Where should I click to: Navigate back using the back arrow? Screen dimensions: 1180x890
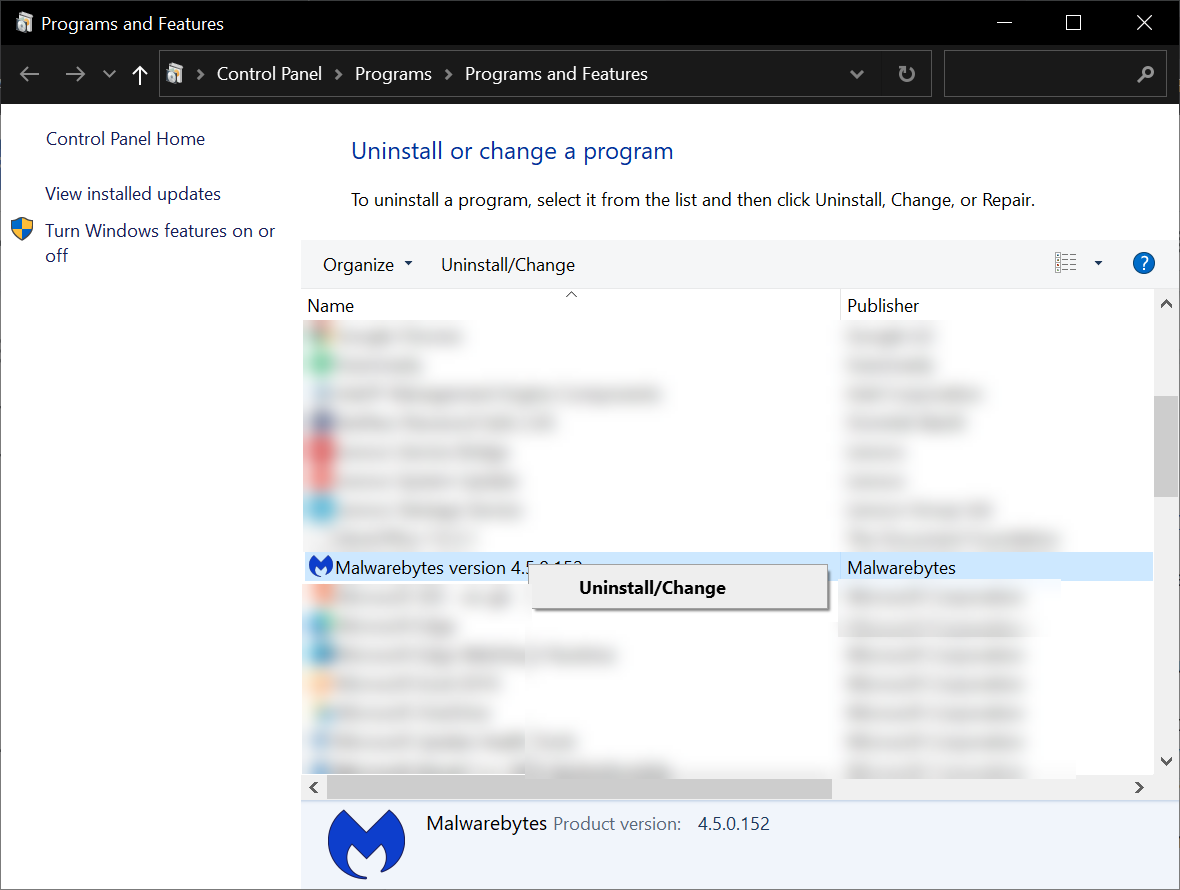[28, 73]
